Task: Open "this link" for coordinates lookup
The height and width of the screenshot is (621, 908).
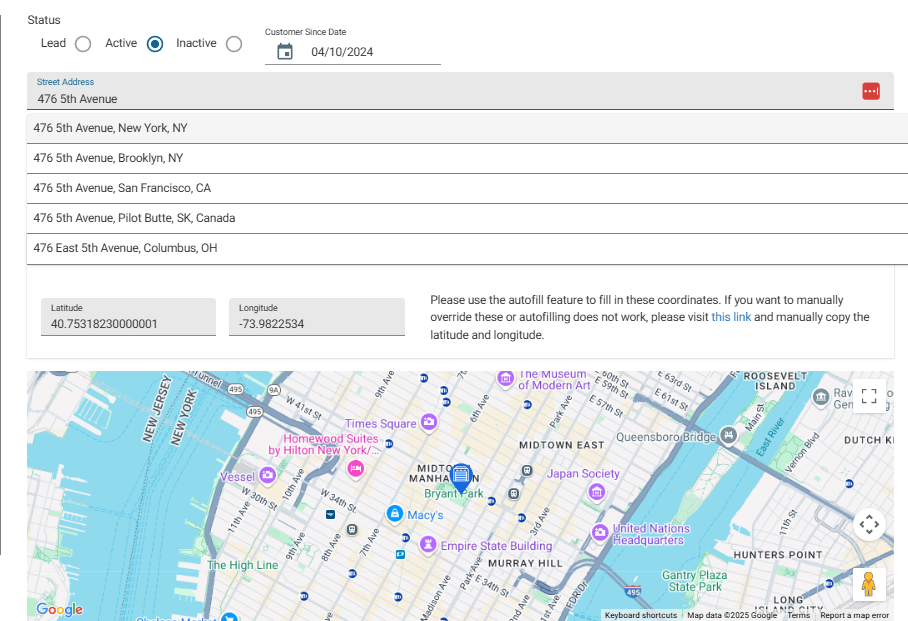Action: [x=731, y=317]
